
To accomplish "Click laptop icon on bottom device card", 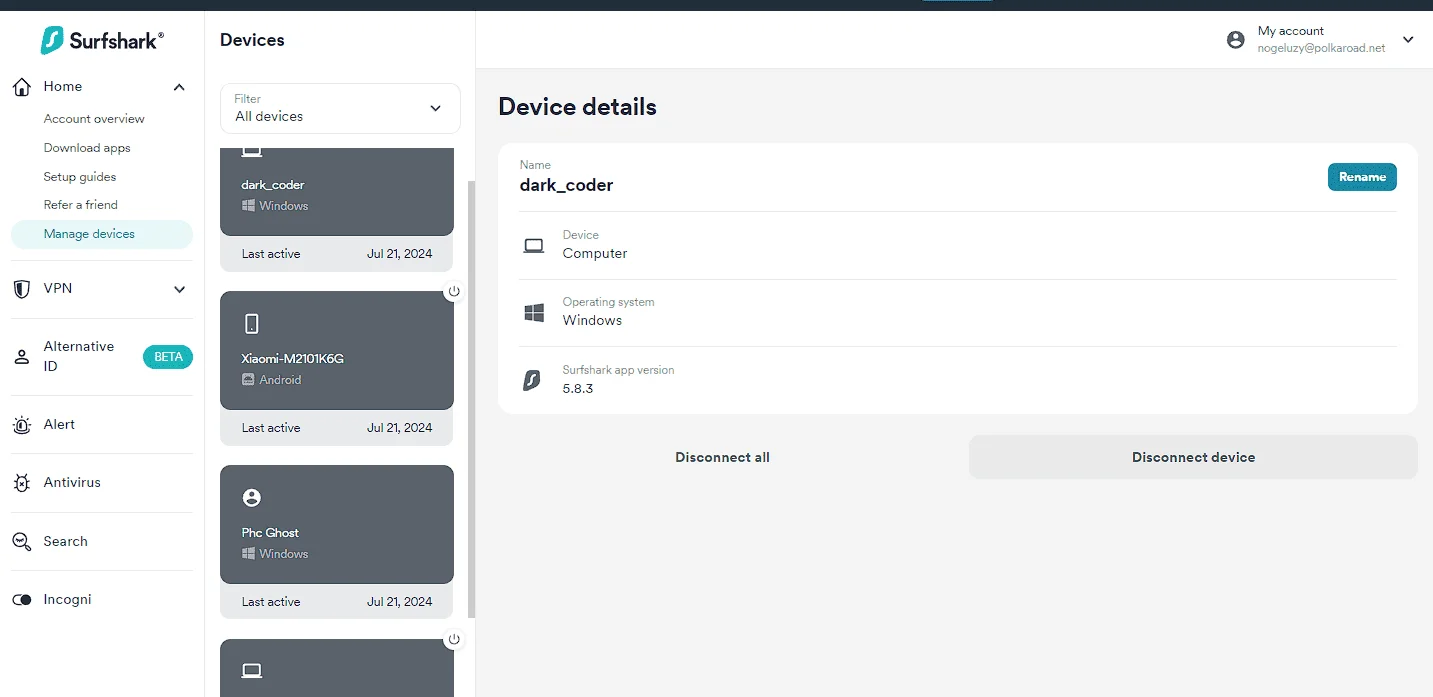I will 252,670.
